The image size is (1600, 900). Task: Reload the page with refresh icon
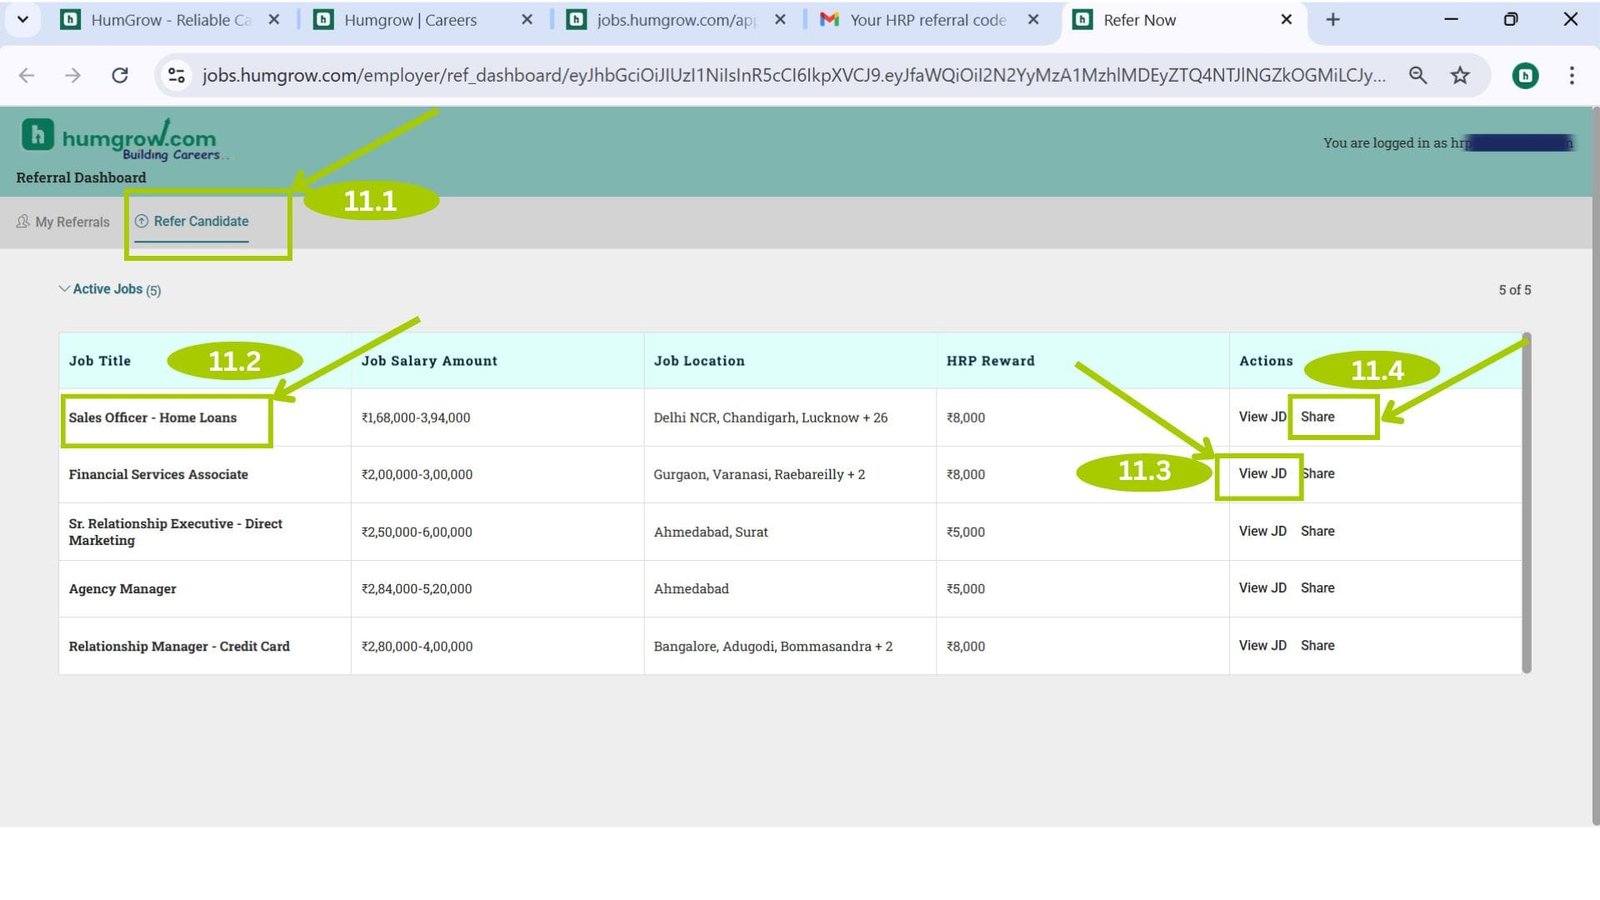coord(120,75)
